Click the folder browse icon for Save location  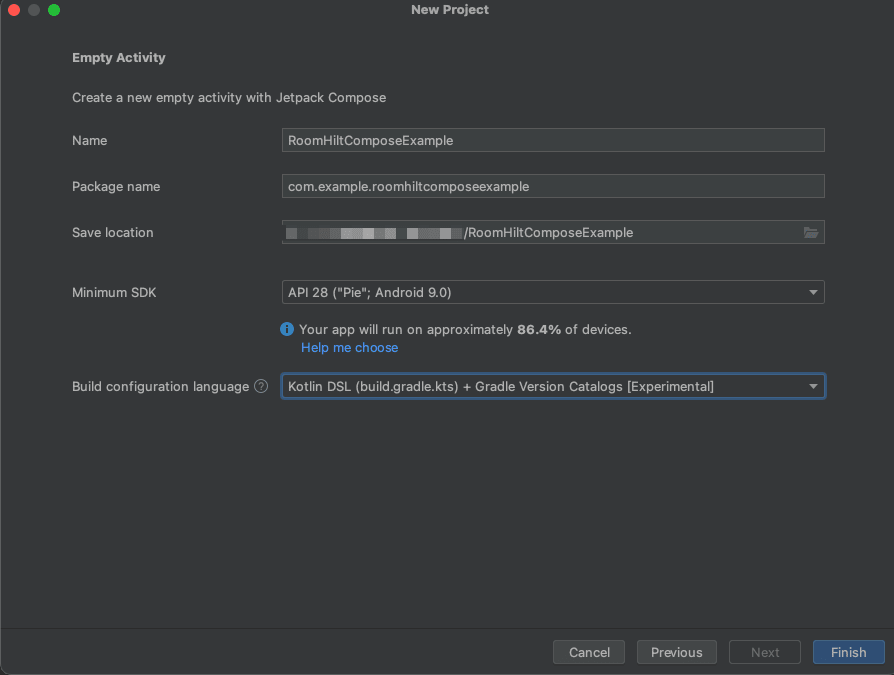pos(811,233)
